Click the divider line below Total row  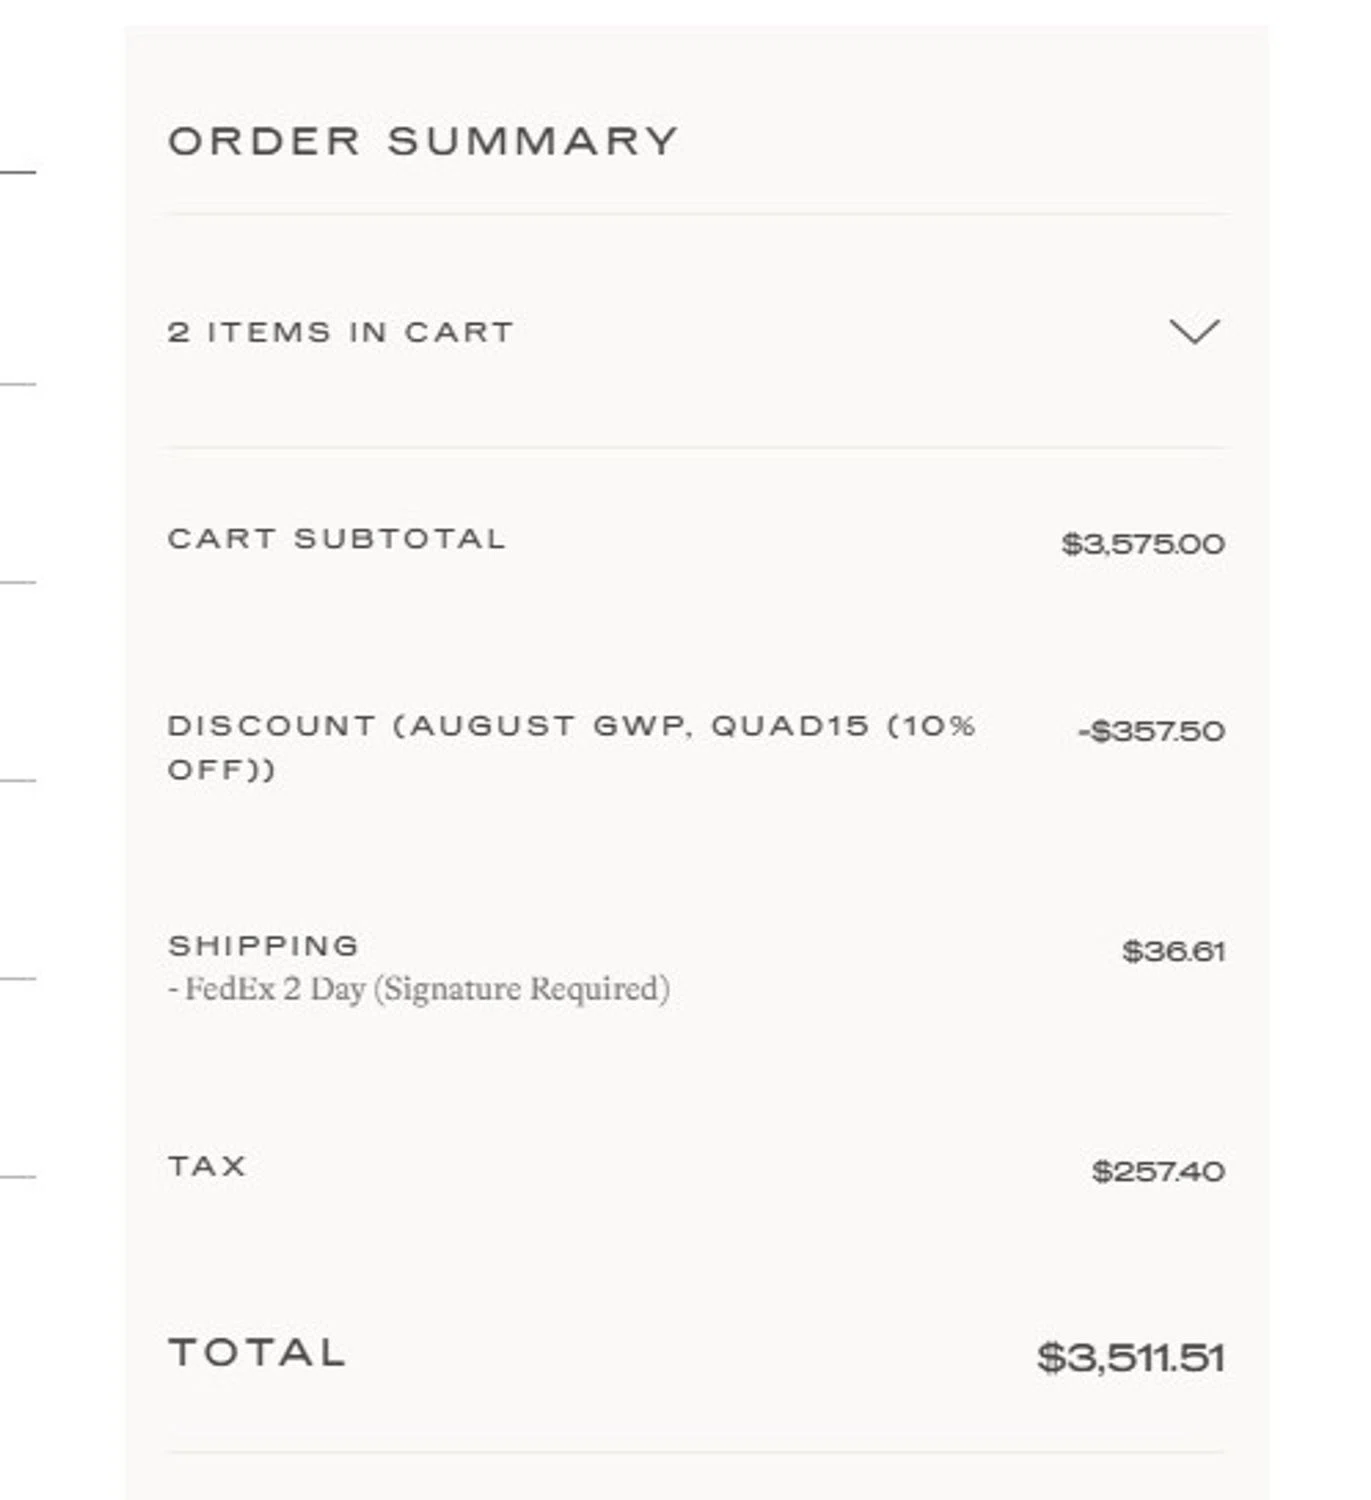click(x=695, y=1452)
